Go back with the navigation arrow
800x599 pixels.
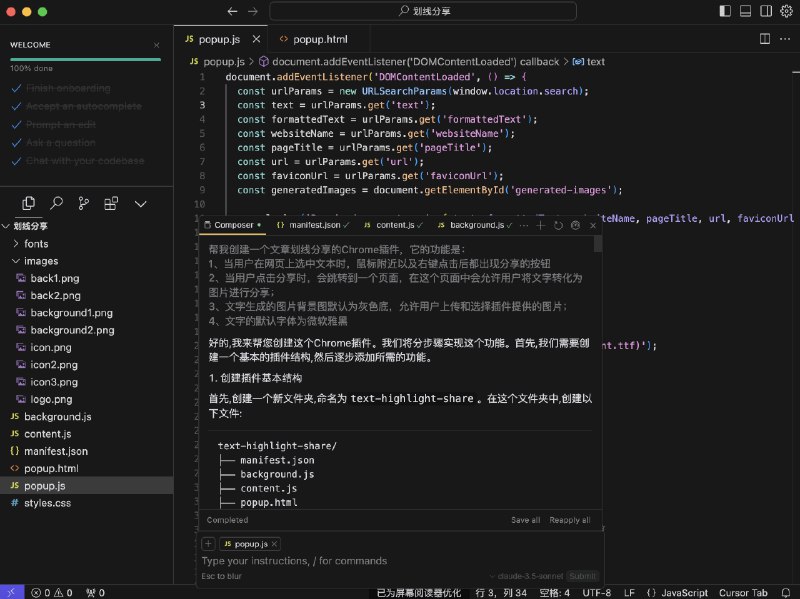232,11
